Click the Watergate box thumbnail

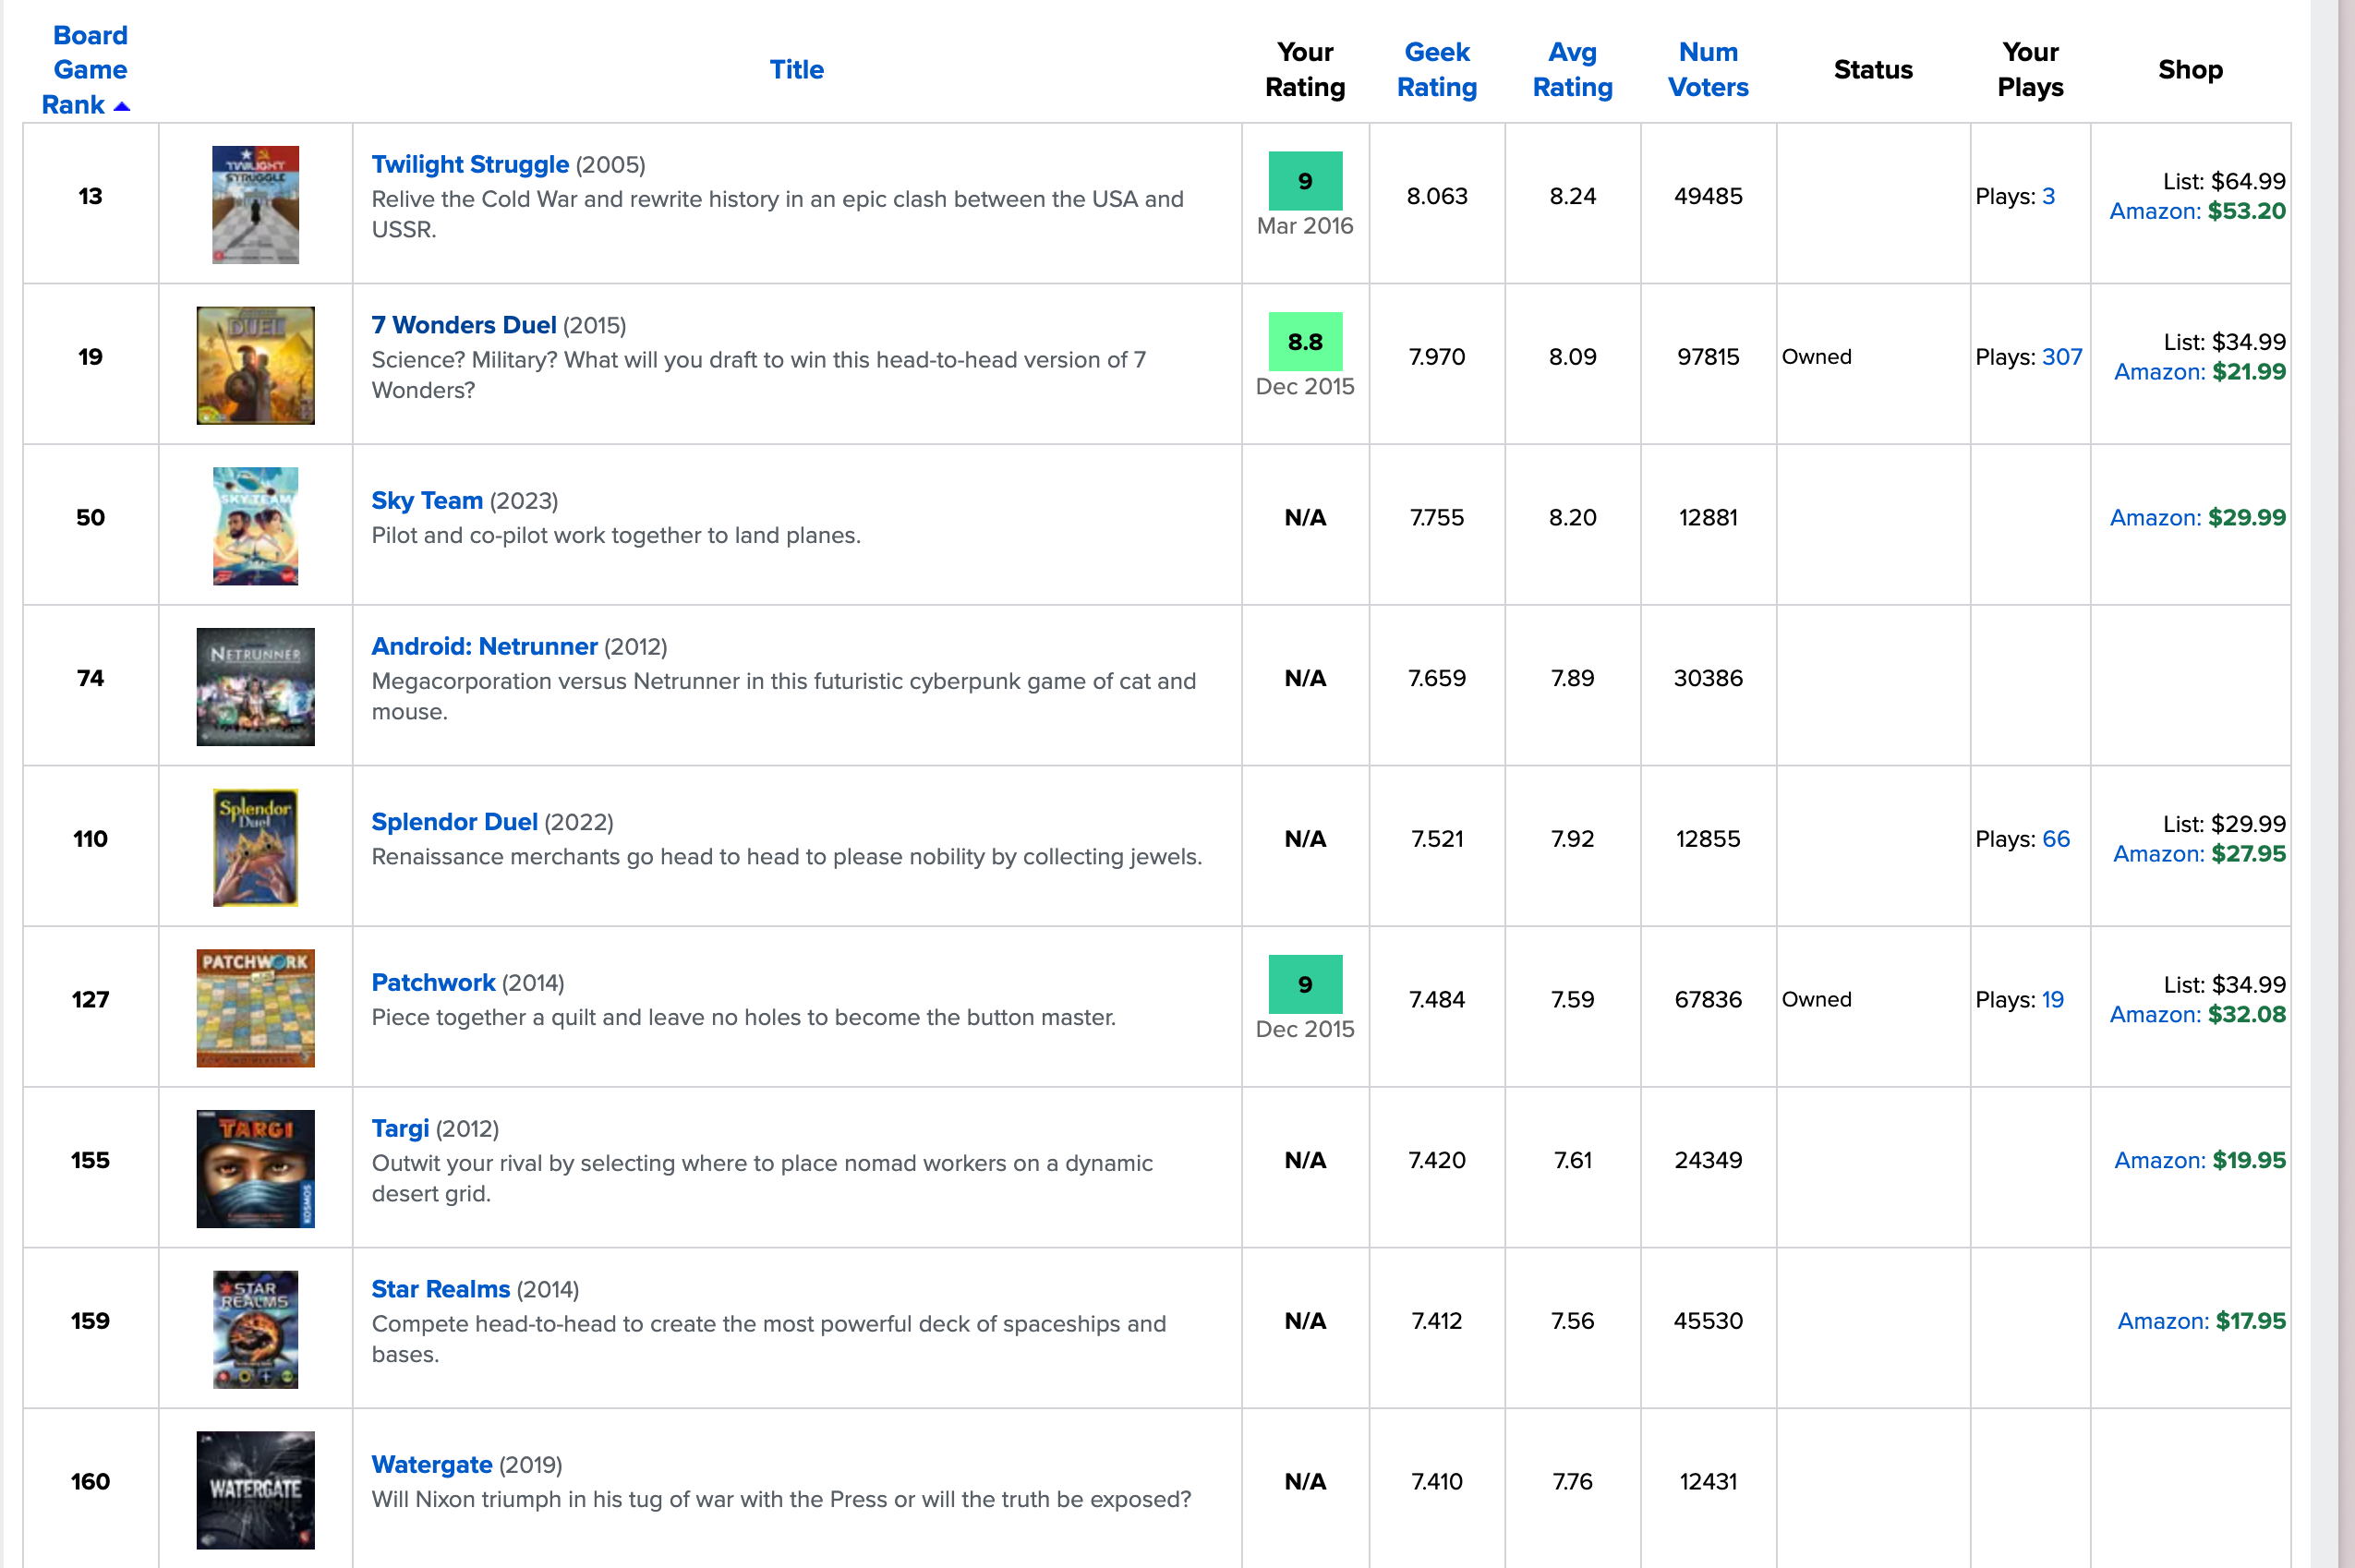coord(255,1490)
